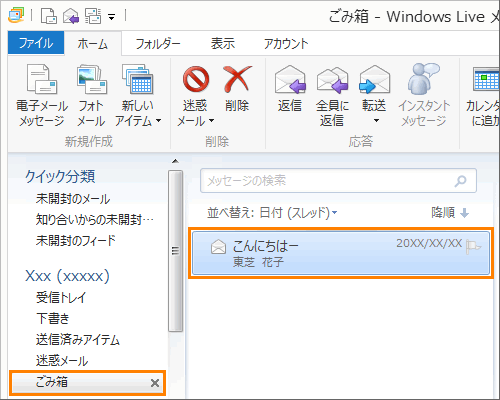Click the インスタント メッセージ icon
This screenshot has height=400, width=500.
pyautogui.click(x=424, y=79)
